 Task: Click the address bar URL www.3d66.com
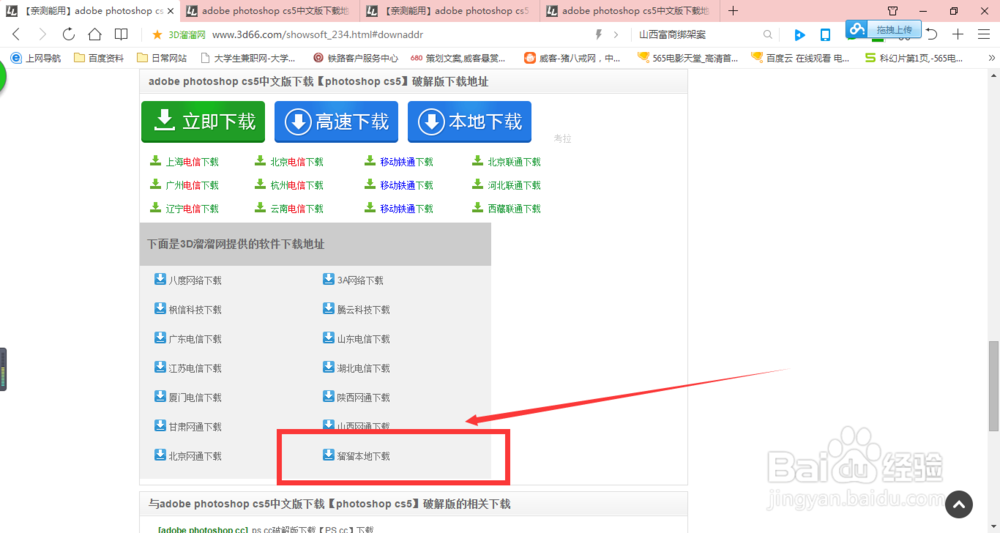318,34
